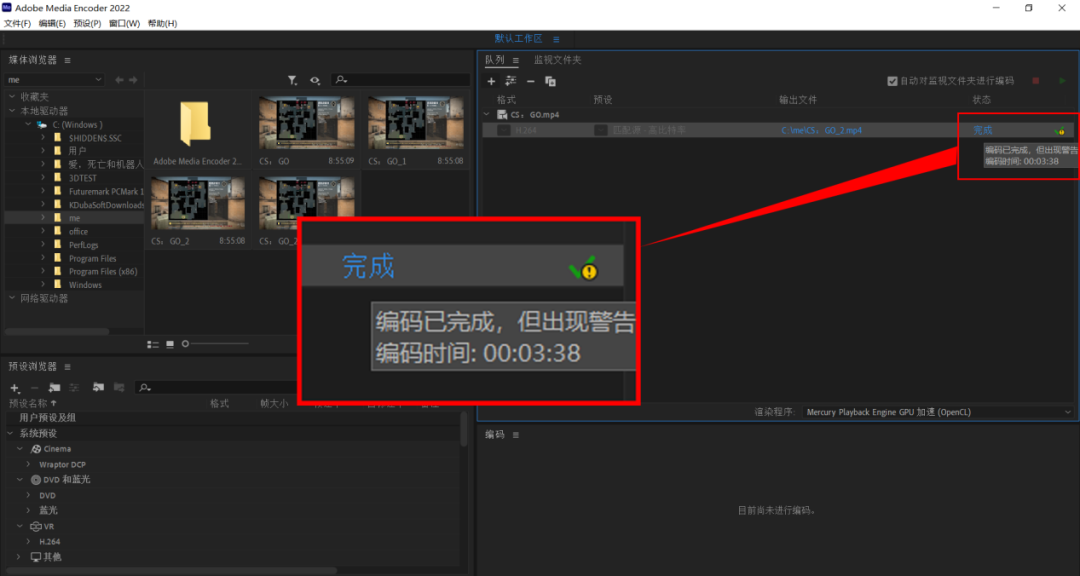Viewport: 1080px width, 576px height.
Task: Open the me path dropdown
Action: point(54,80)
